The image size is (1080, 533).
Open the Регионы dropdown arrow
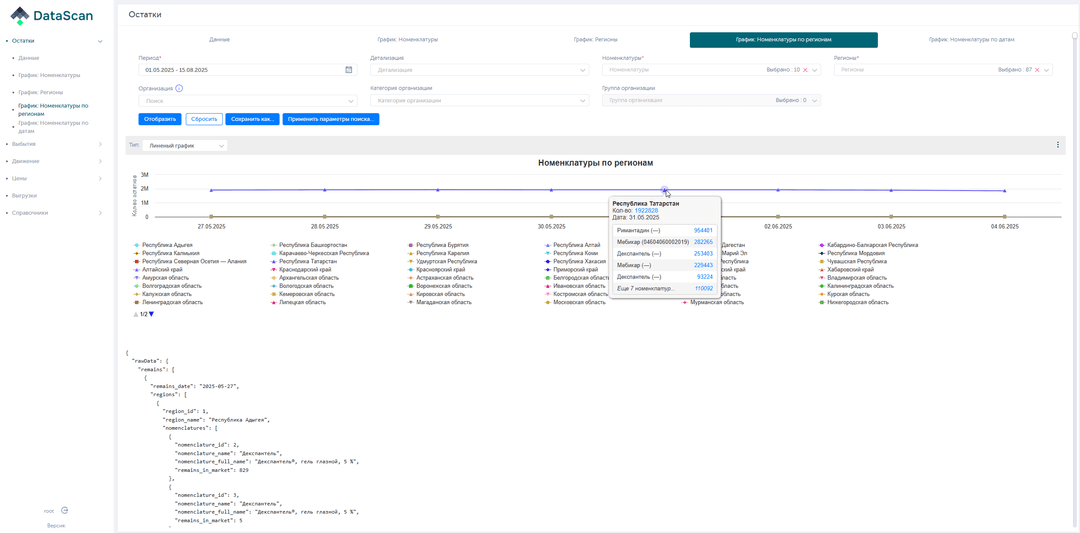click(x=1047, y=70)
